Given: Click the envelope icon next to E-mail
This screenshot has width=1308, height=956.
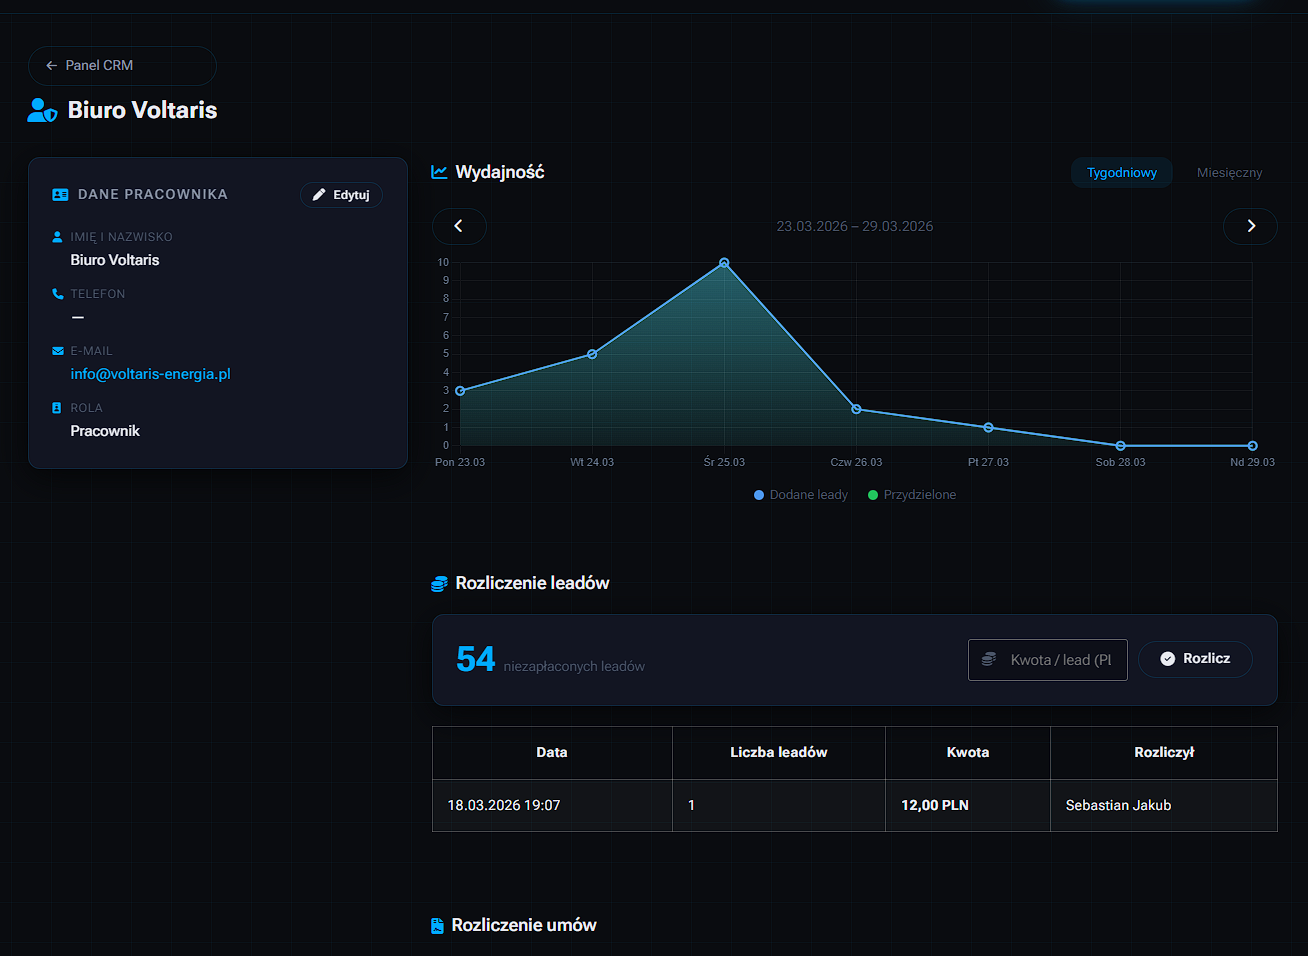Looking at the screenshot, I should tap(57, 351).
